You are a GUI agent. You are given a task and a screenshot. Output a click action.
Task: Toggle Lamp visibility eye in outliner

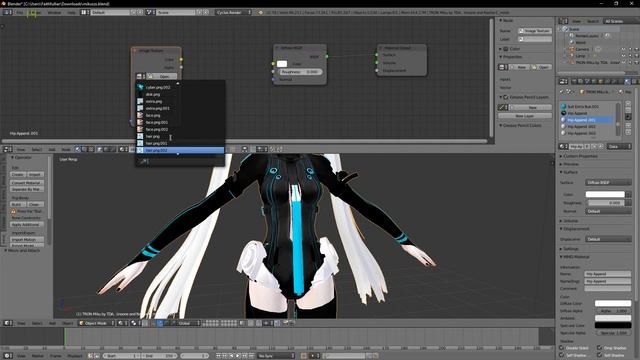pos(623,56)
